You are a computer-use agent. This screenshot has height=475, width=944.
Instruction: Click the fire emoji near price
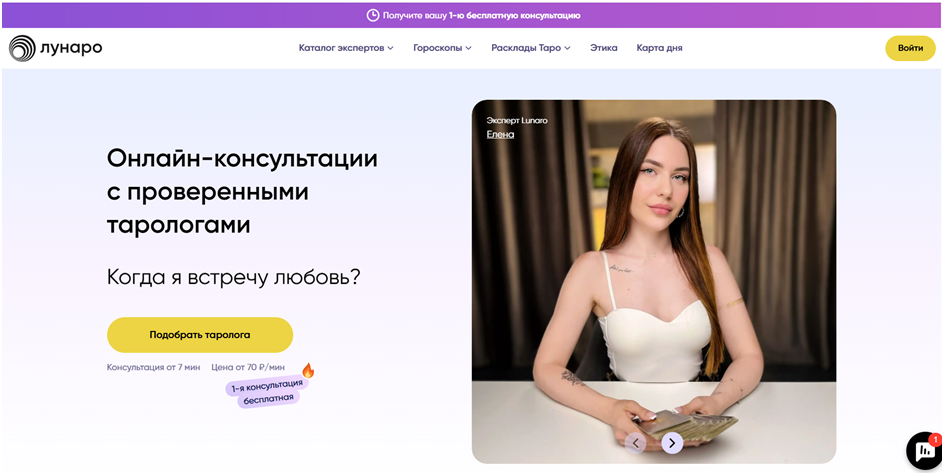(308, 370)
